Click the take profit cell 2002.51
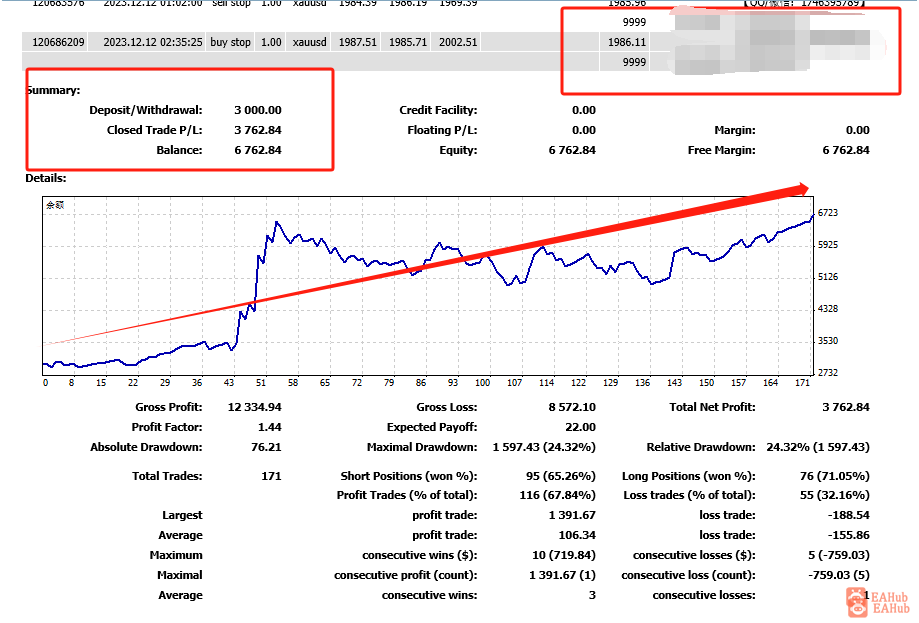 point(458,42)
